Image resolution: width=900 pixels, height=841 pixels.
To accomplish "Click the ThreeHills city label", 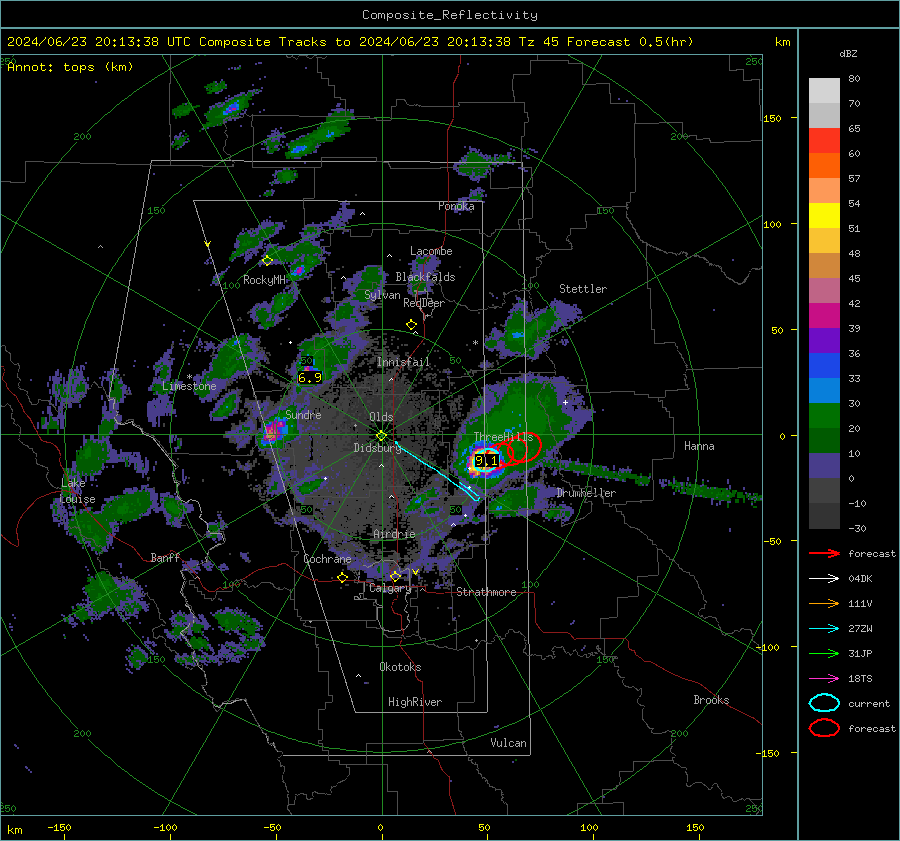I will pyautogui.click(x=503, y=437).
